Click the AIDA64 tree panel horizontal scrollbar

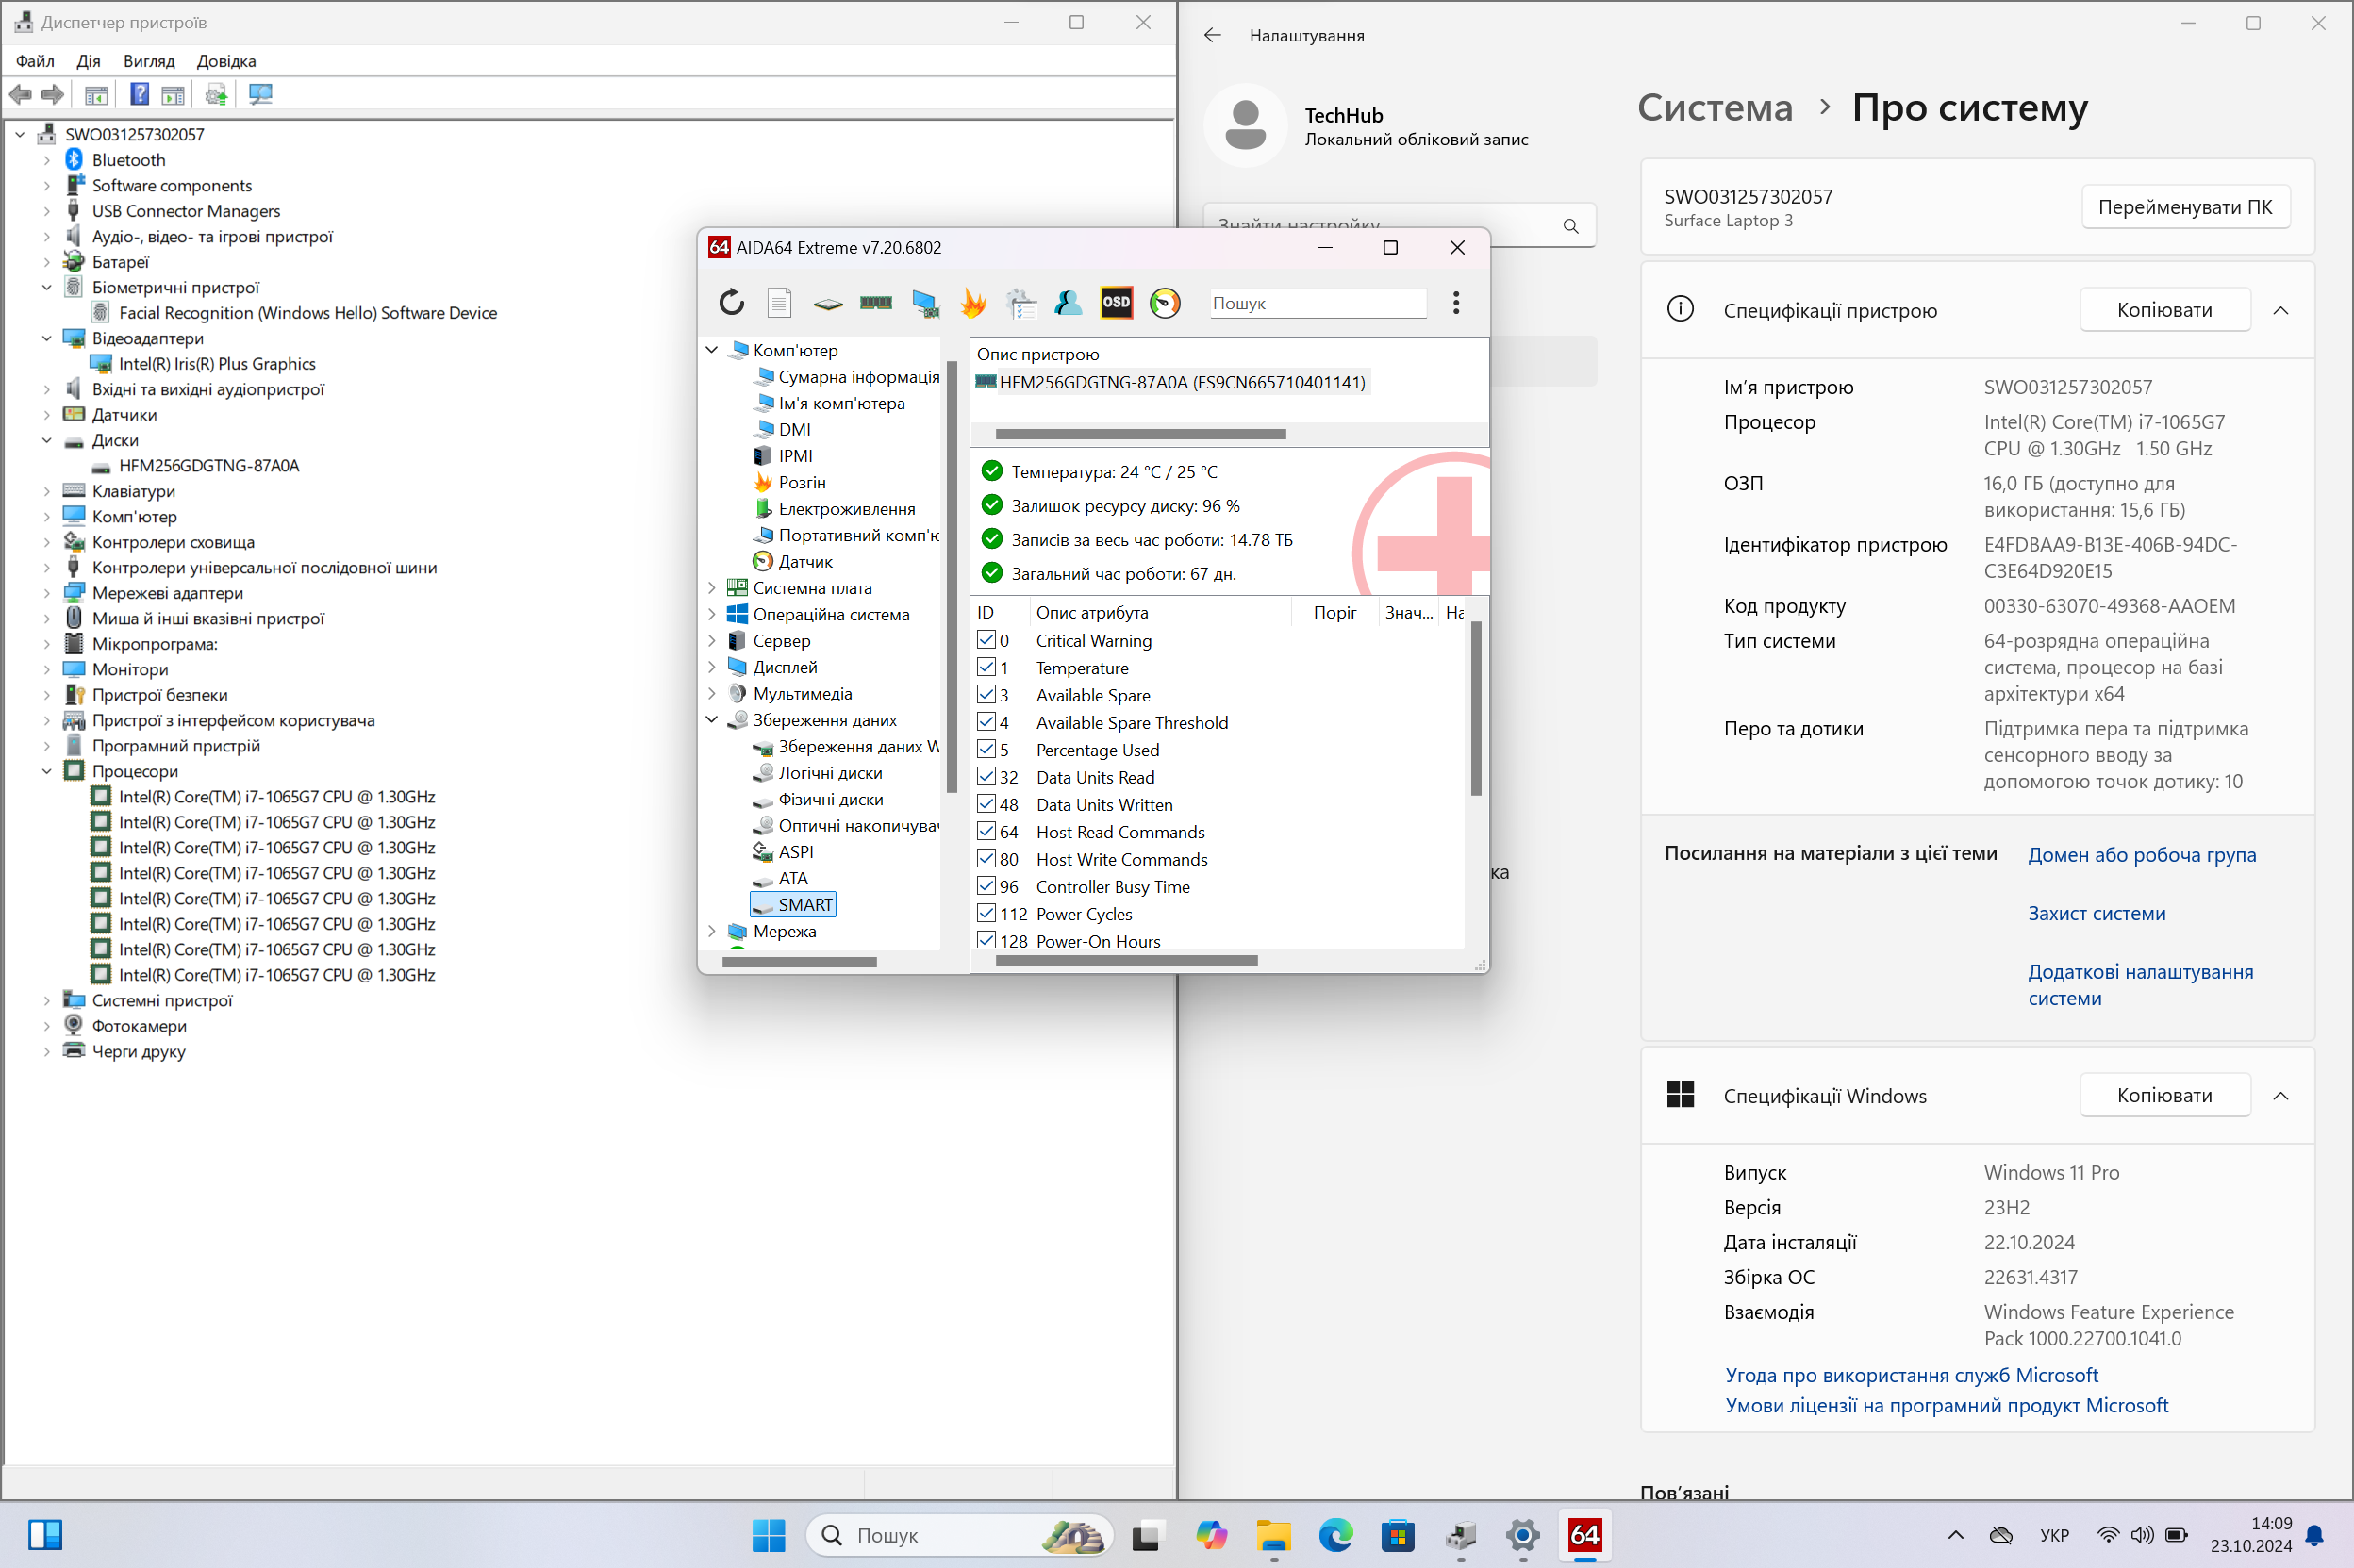point(799,962)
